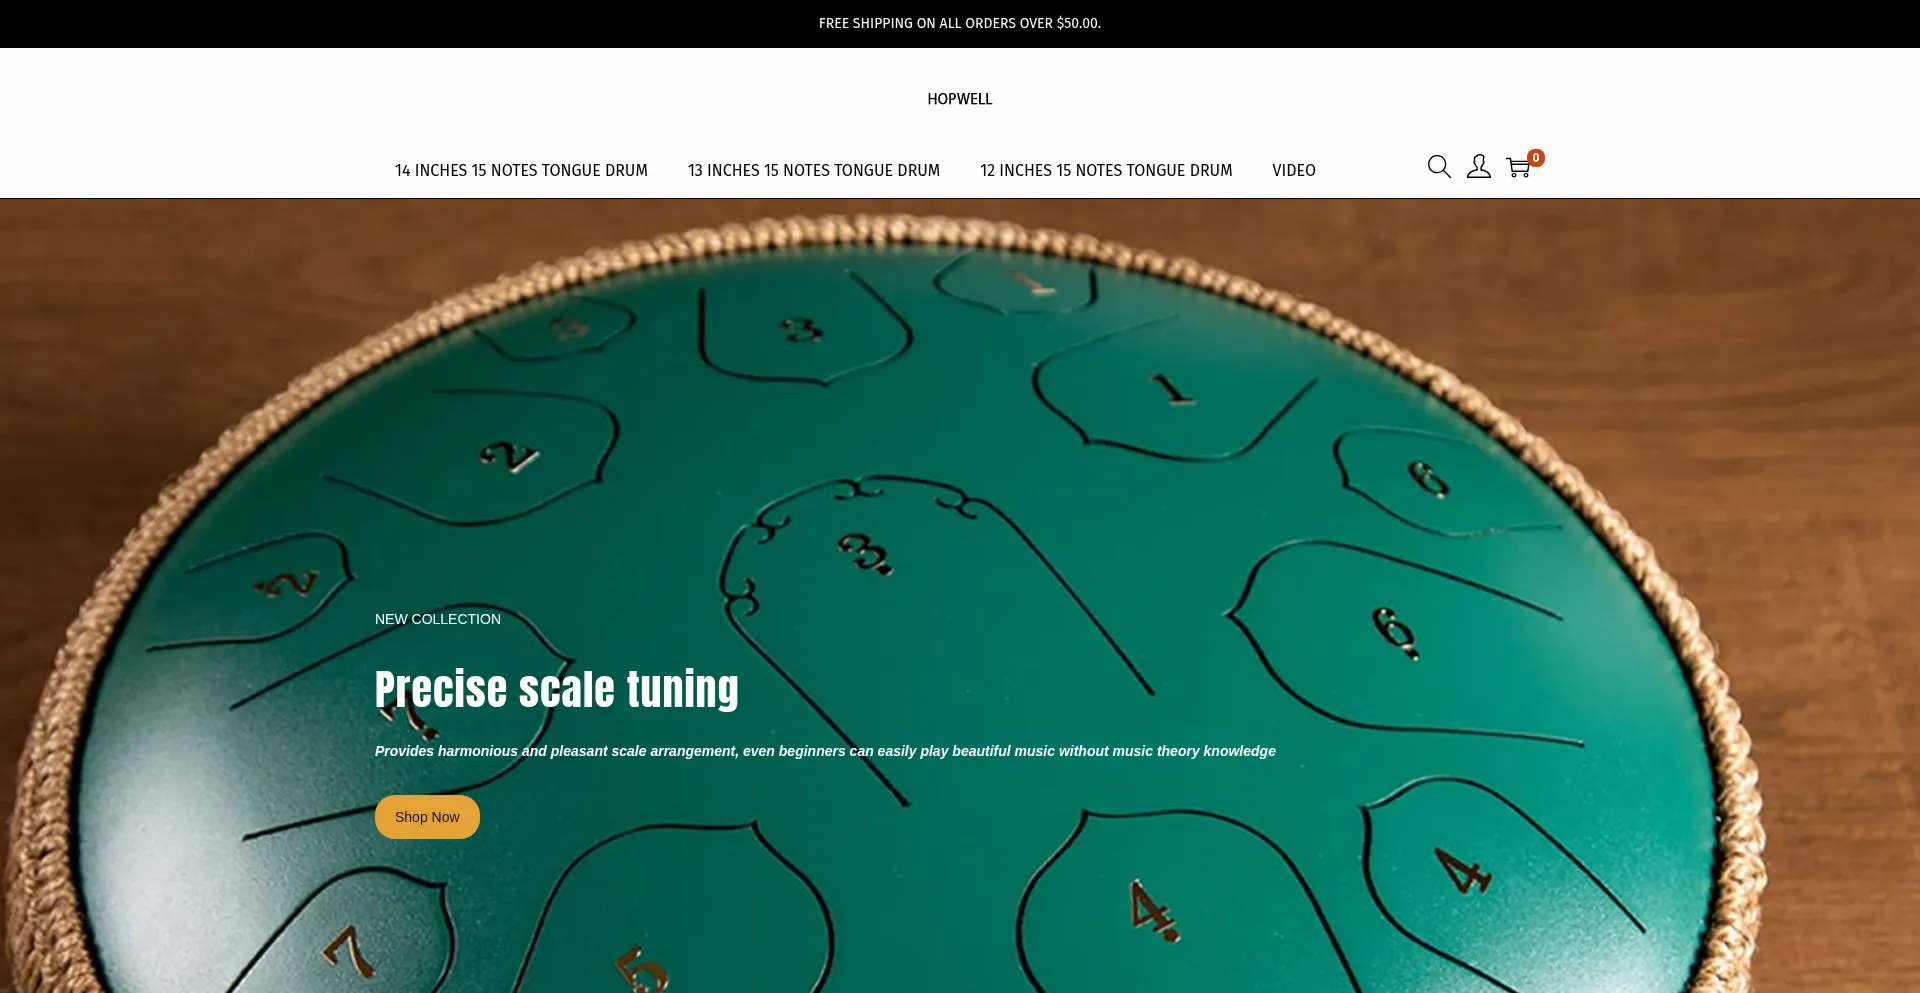Open the VIDEO page
This screenshot has width=1920, height=993.
coord(1293,170)
